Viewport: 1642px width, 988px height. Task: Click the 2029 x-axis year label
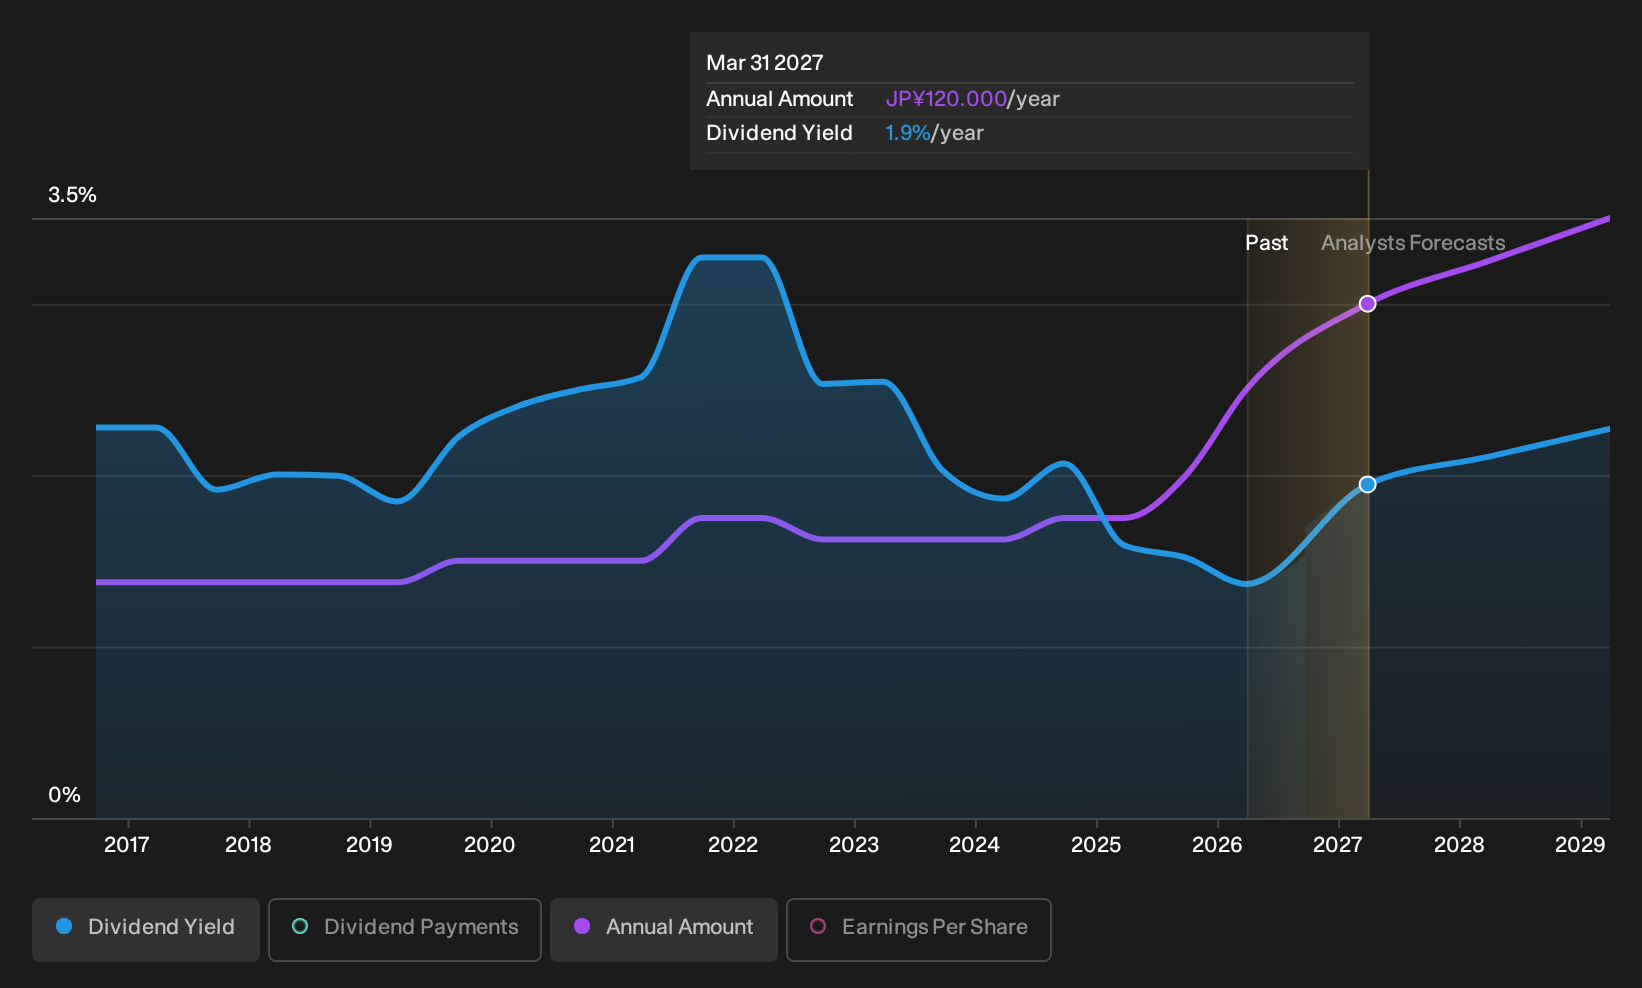click(x=1580, y=845)
